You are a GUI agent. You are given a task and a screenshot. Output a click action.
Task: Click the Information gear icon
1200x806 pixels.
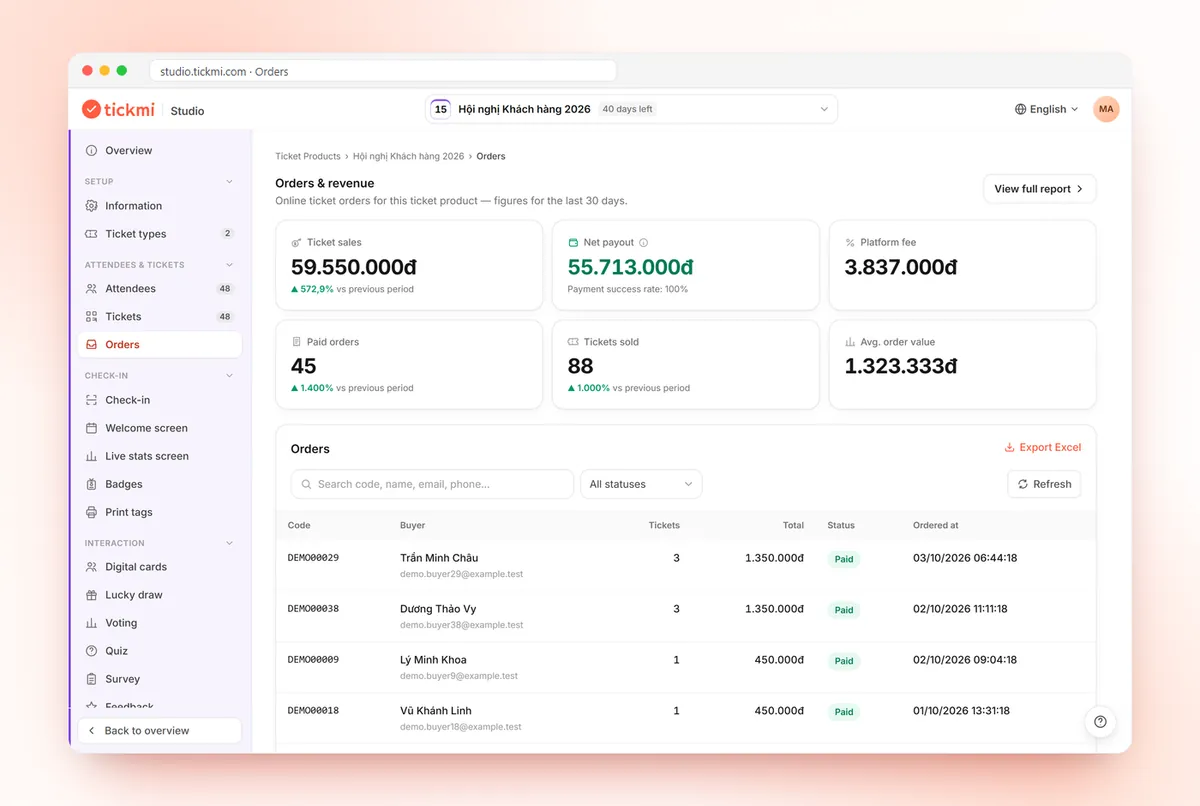(92, 206)
